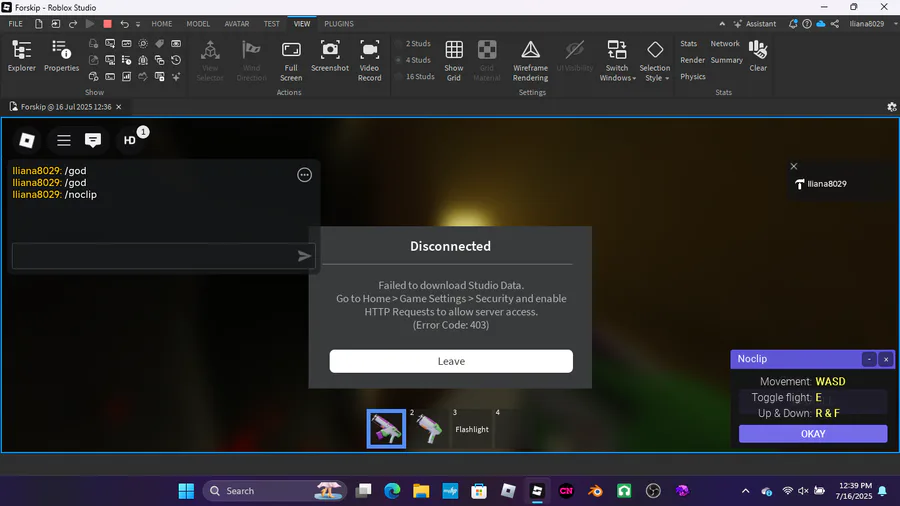Click the Undo arrow
The width and height of the screenshot is (900, 506).
click(125, 24)
